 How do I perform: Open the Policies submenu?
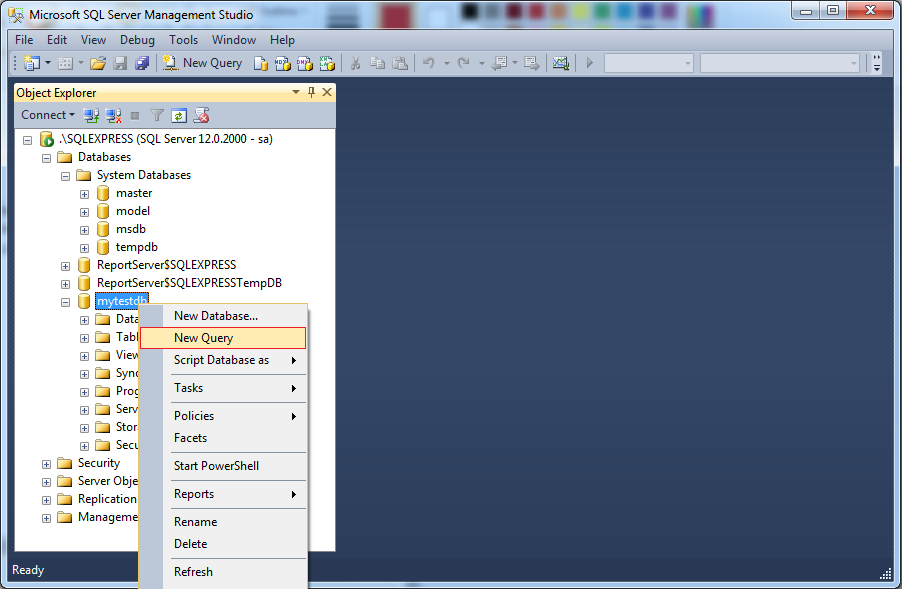pos(223,416)
